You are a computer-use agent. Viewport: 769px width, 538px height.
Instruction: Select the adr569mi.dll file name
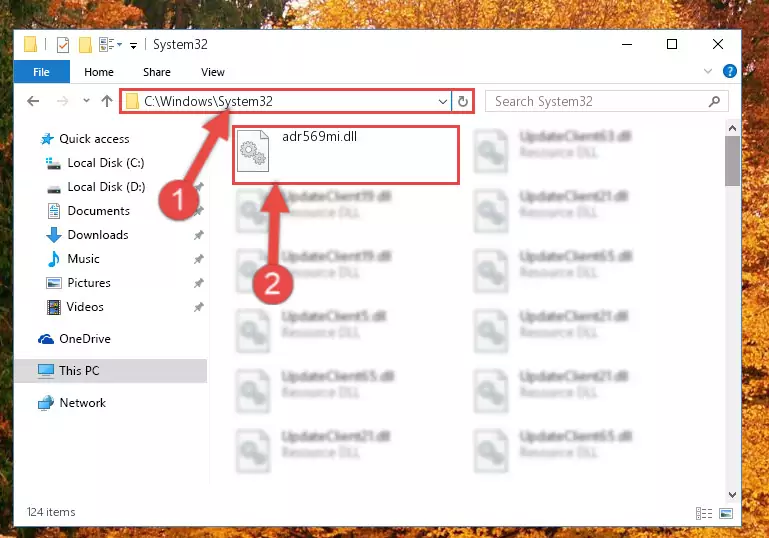(319, 136)
